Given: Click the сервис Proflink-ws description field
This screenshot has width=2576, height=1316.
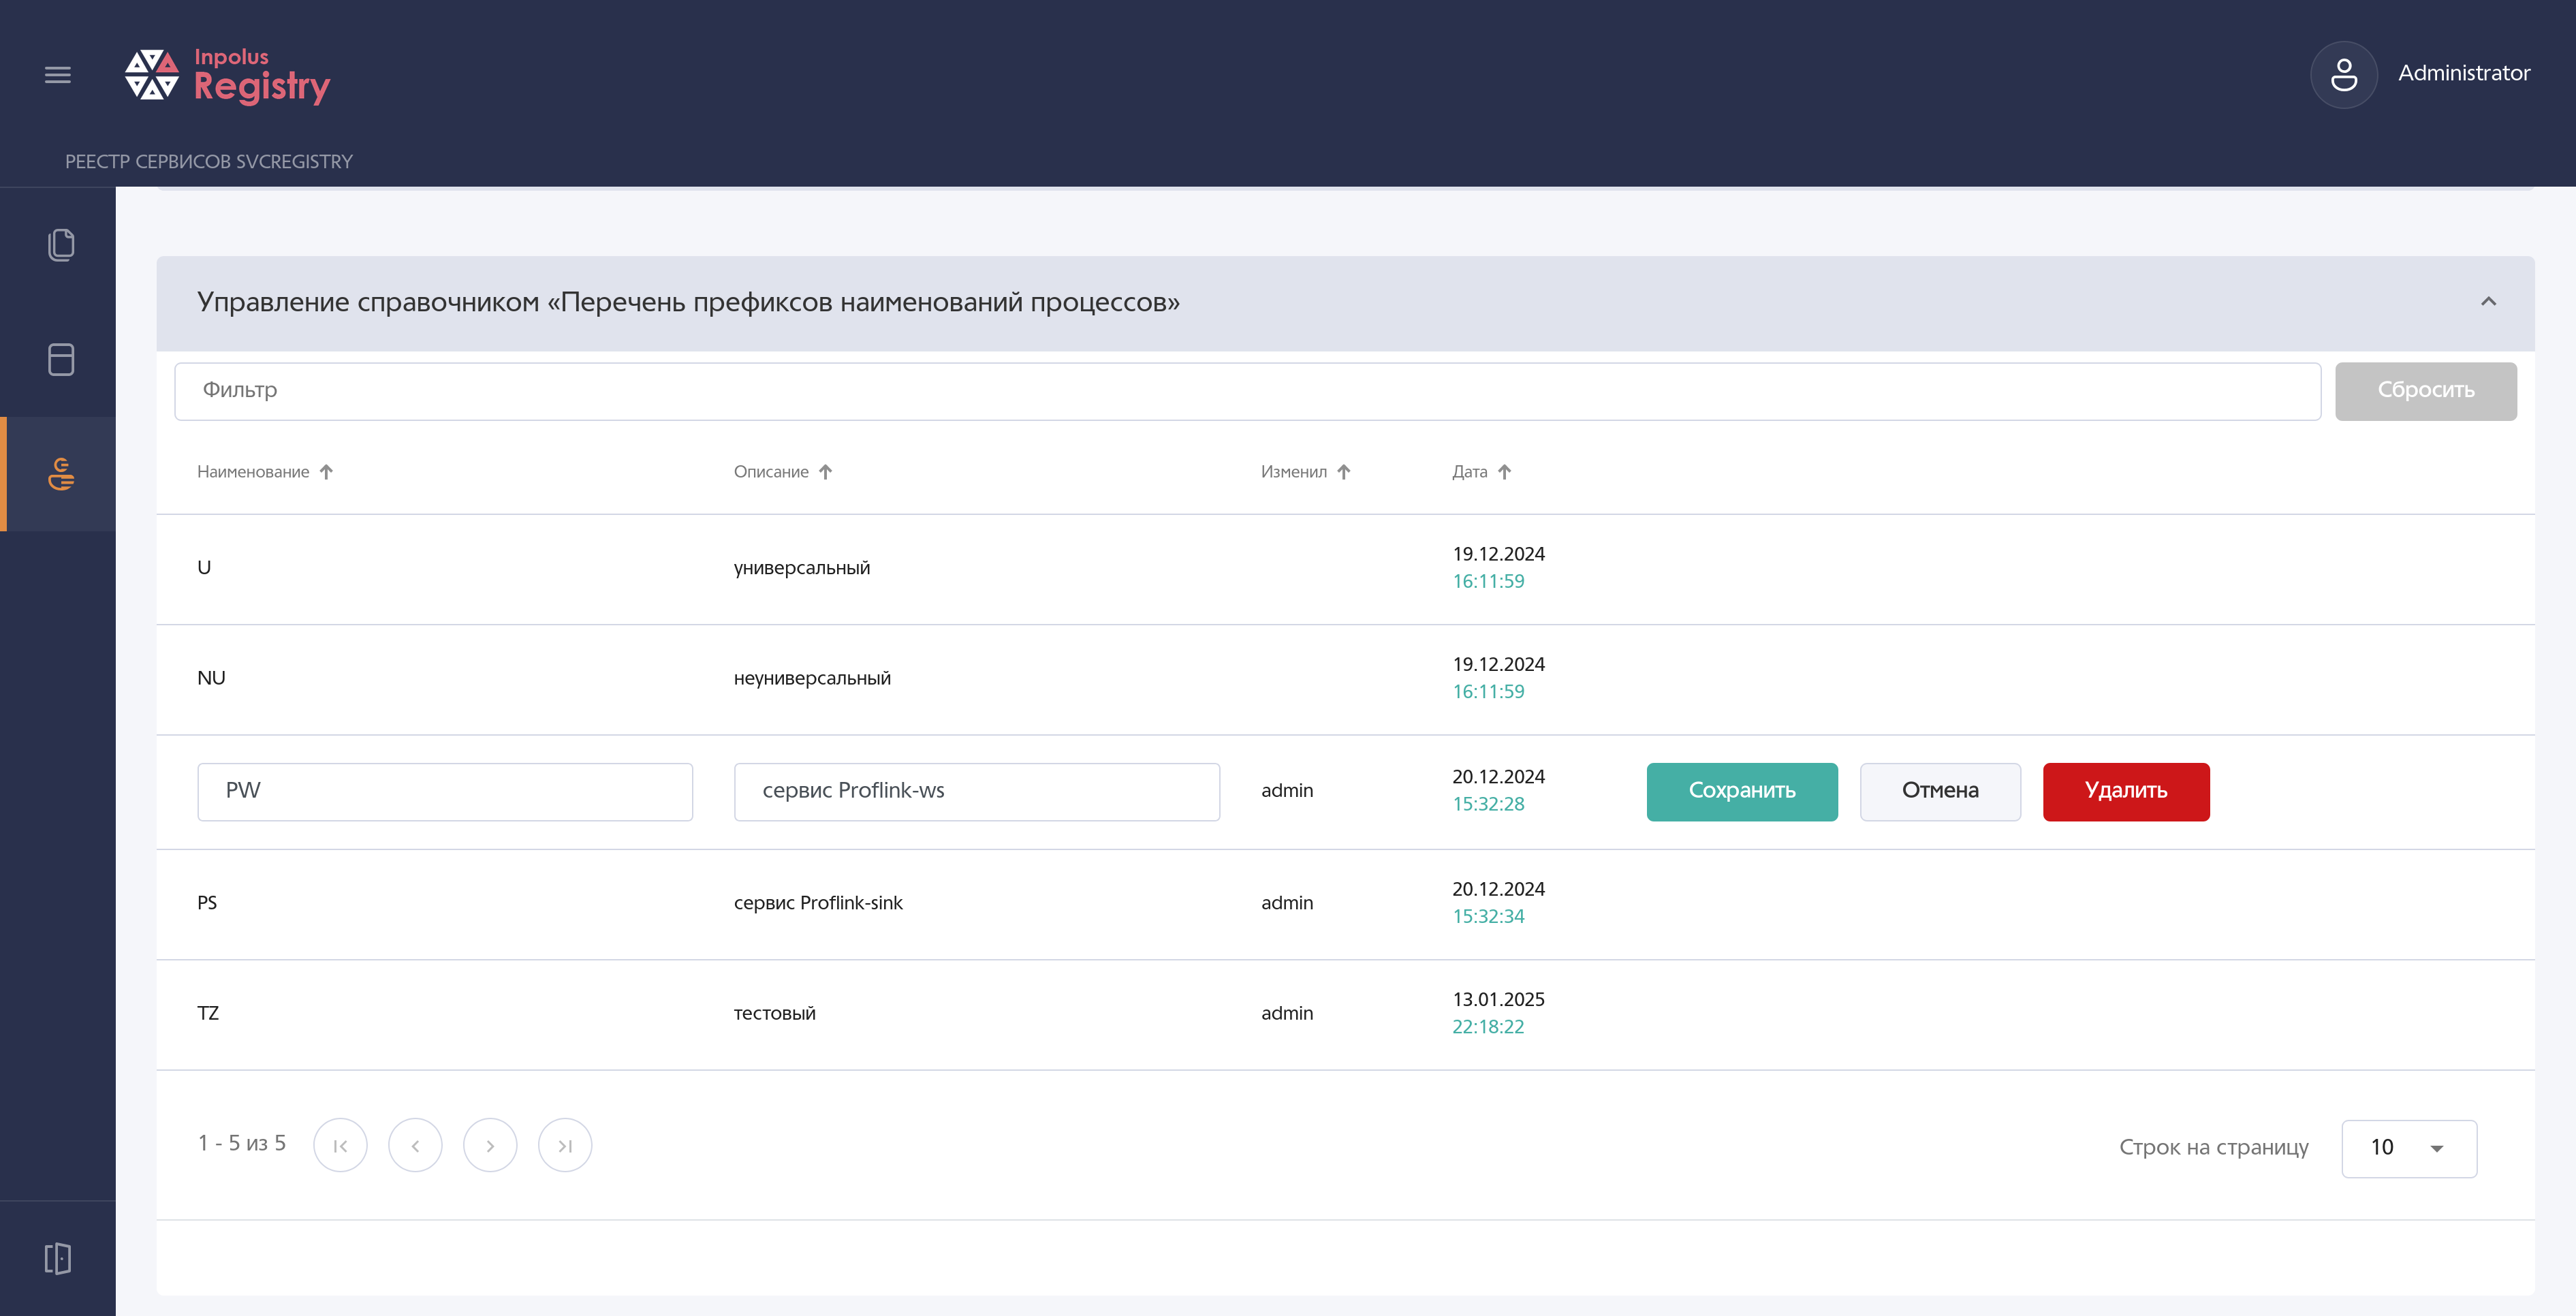Looking at the screenshot, I should (976, 792).
